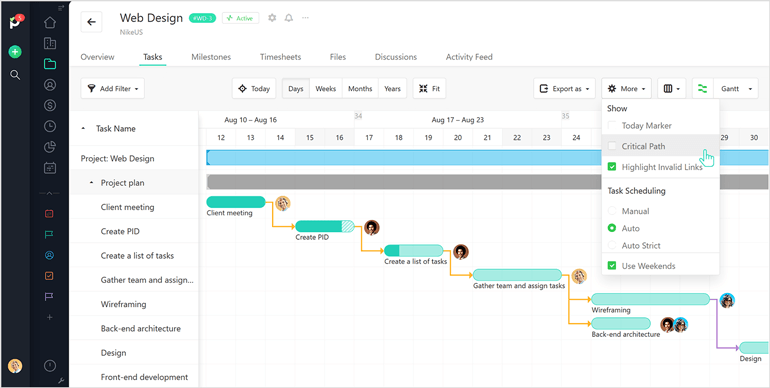Select Manual task scheduling
This screenshot has width=770, height=388.
(612, 211)
